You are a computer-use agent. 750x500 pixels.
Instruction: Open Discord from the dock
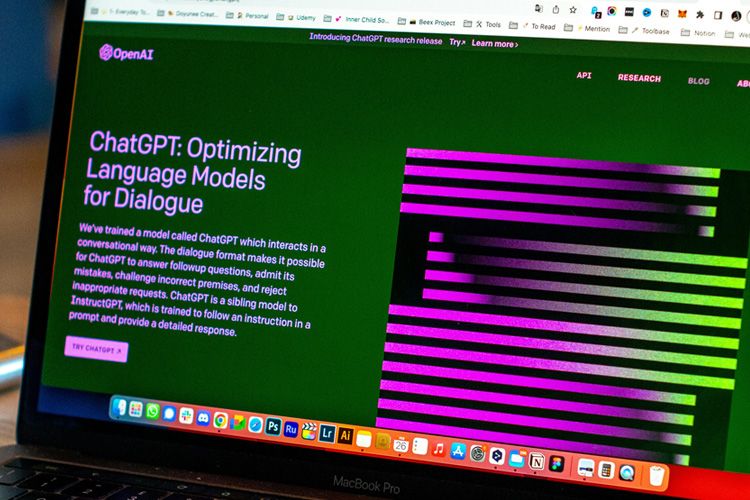203,419
